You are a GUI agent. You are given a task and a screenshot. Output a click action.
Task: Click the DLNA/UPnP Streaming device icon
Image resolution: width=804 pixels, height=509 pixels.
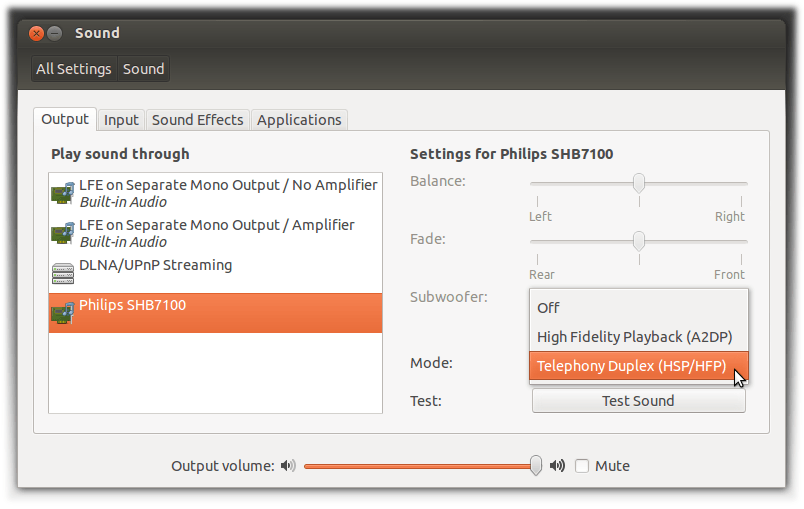pos(63,272)
